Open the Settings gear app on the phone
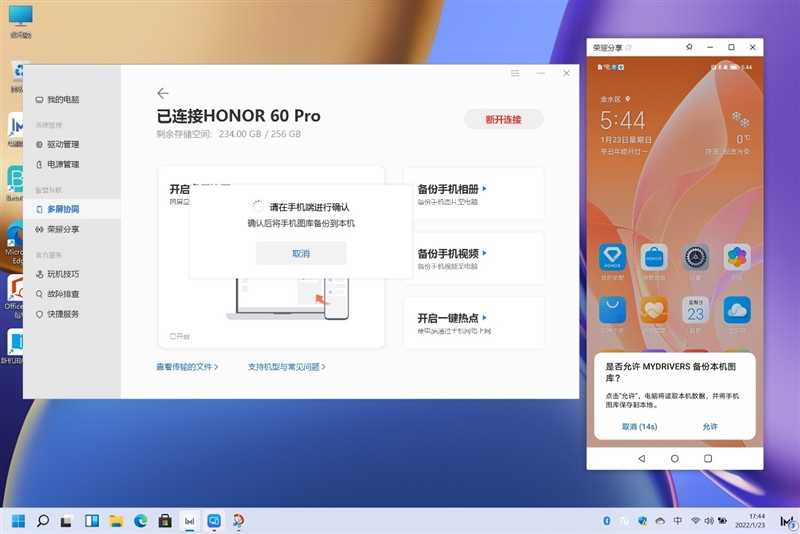800x534 pixels. pos(695,258)
